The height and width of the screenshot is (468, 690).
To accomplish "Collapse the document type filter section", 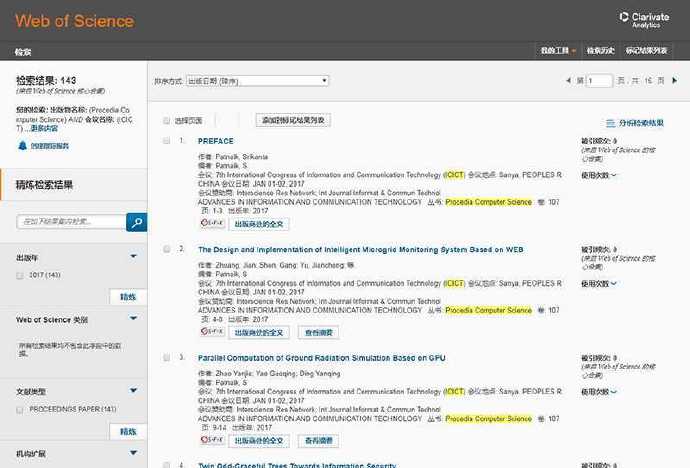I will [x=133, y=390].
